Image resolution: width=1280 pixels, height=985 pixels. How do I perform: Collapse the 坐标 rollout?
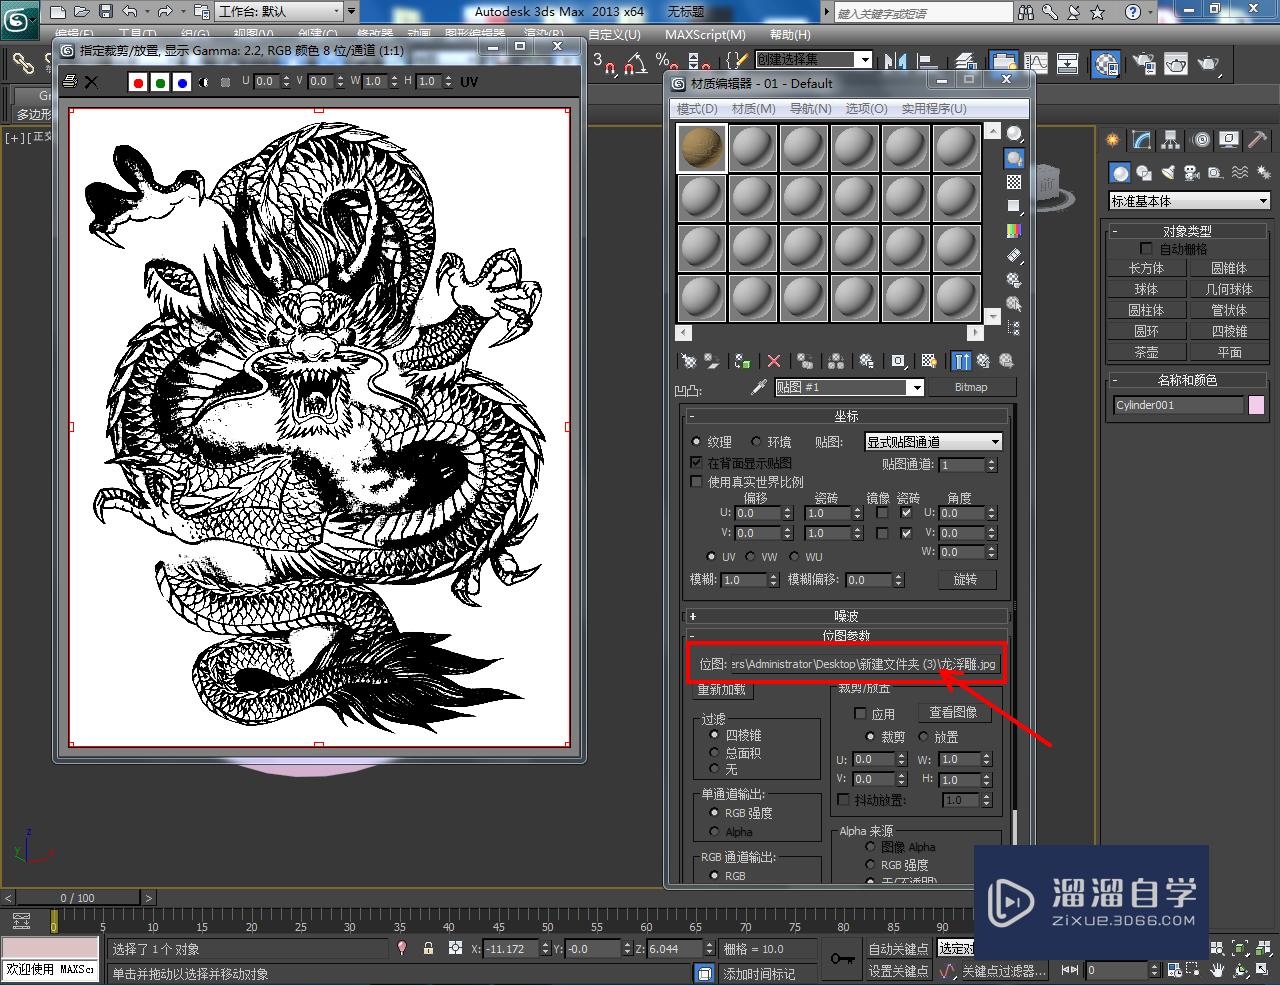point(846,416)
